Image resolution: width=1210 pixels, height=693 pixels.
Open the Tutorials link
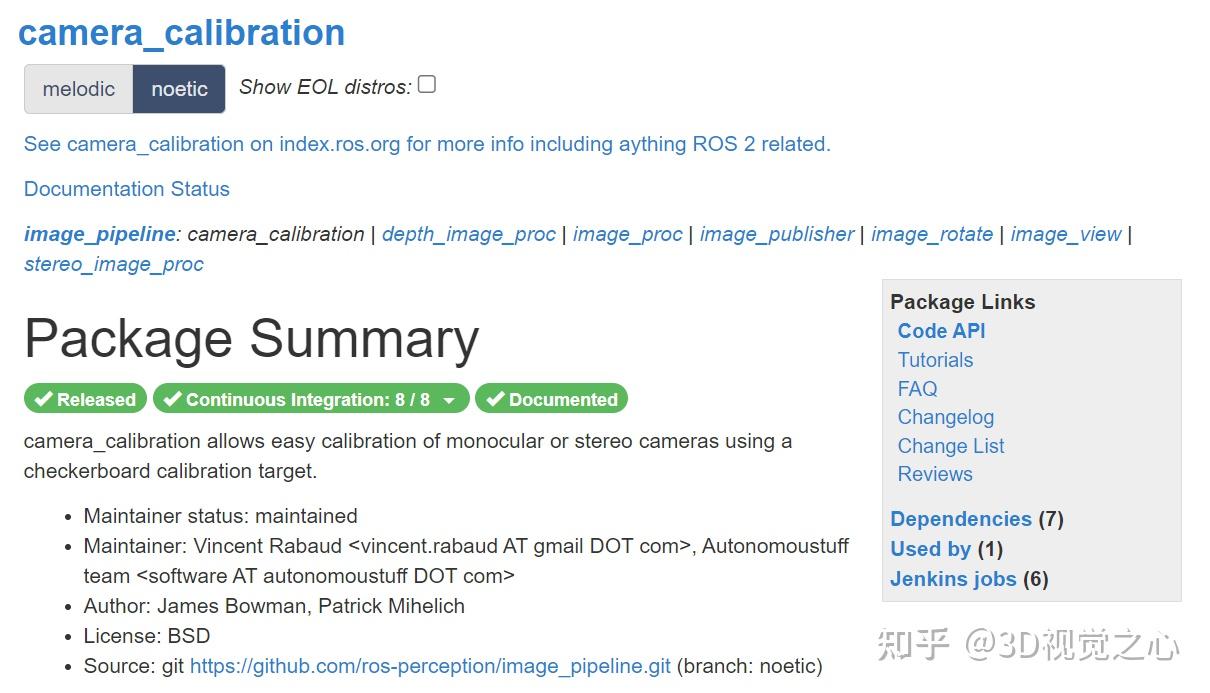coord(935,360)
